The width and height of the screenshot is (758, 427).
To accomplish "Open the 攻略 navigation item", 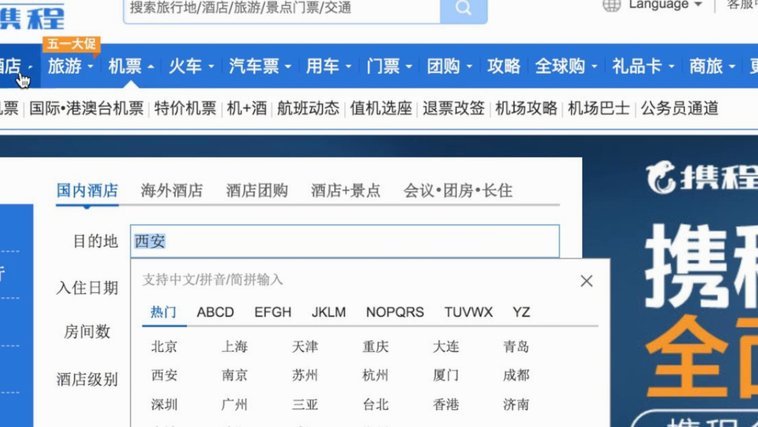I will [x=504, y=66].
